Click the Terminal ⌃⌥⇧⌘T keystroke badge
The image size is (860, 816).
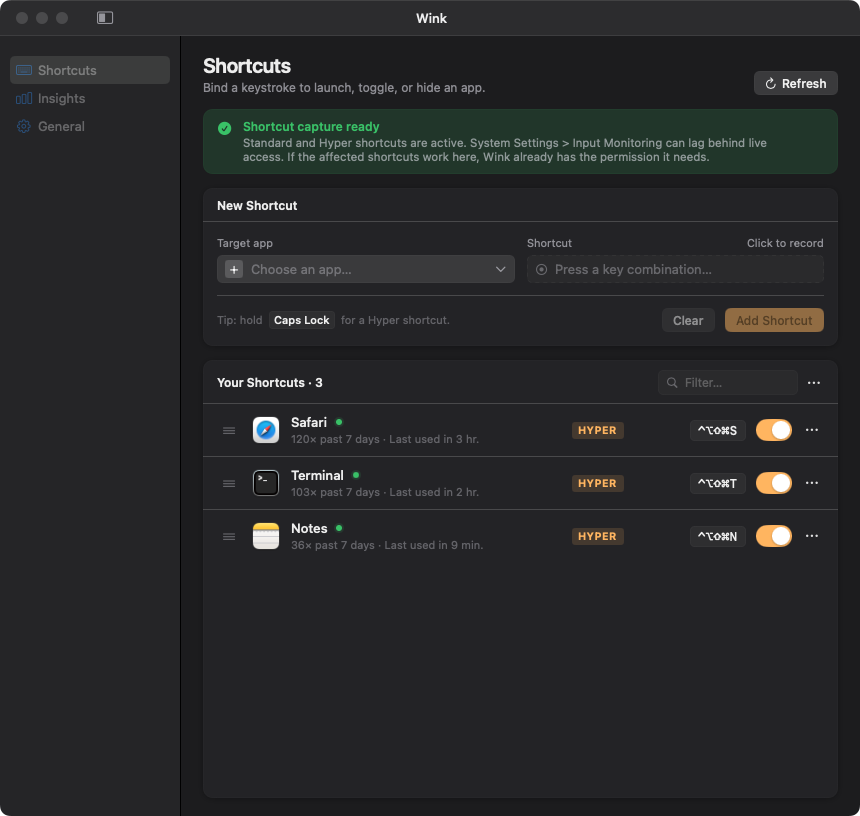[717, 484]
